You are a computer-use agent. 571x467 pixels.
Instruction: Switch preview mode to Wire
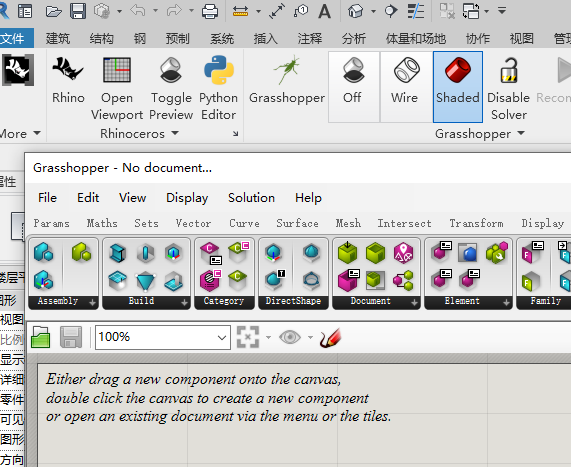(x=406, y=87)
